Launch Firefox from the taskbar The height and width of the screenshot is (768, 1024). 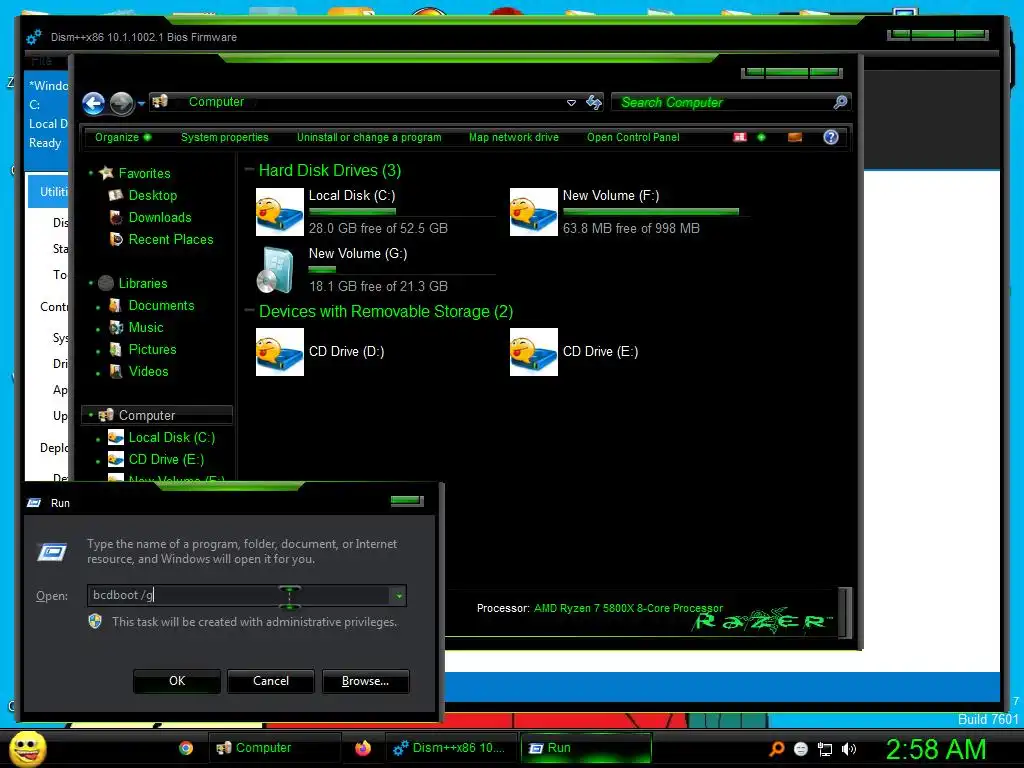click(x=362, y=748)
